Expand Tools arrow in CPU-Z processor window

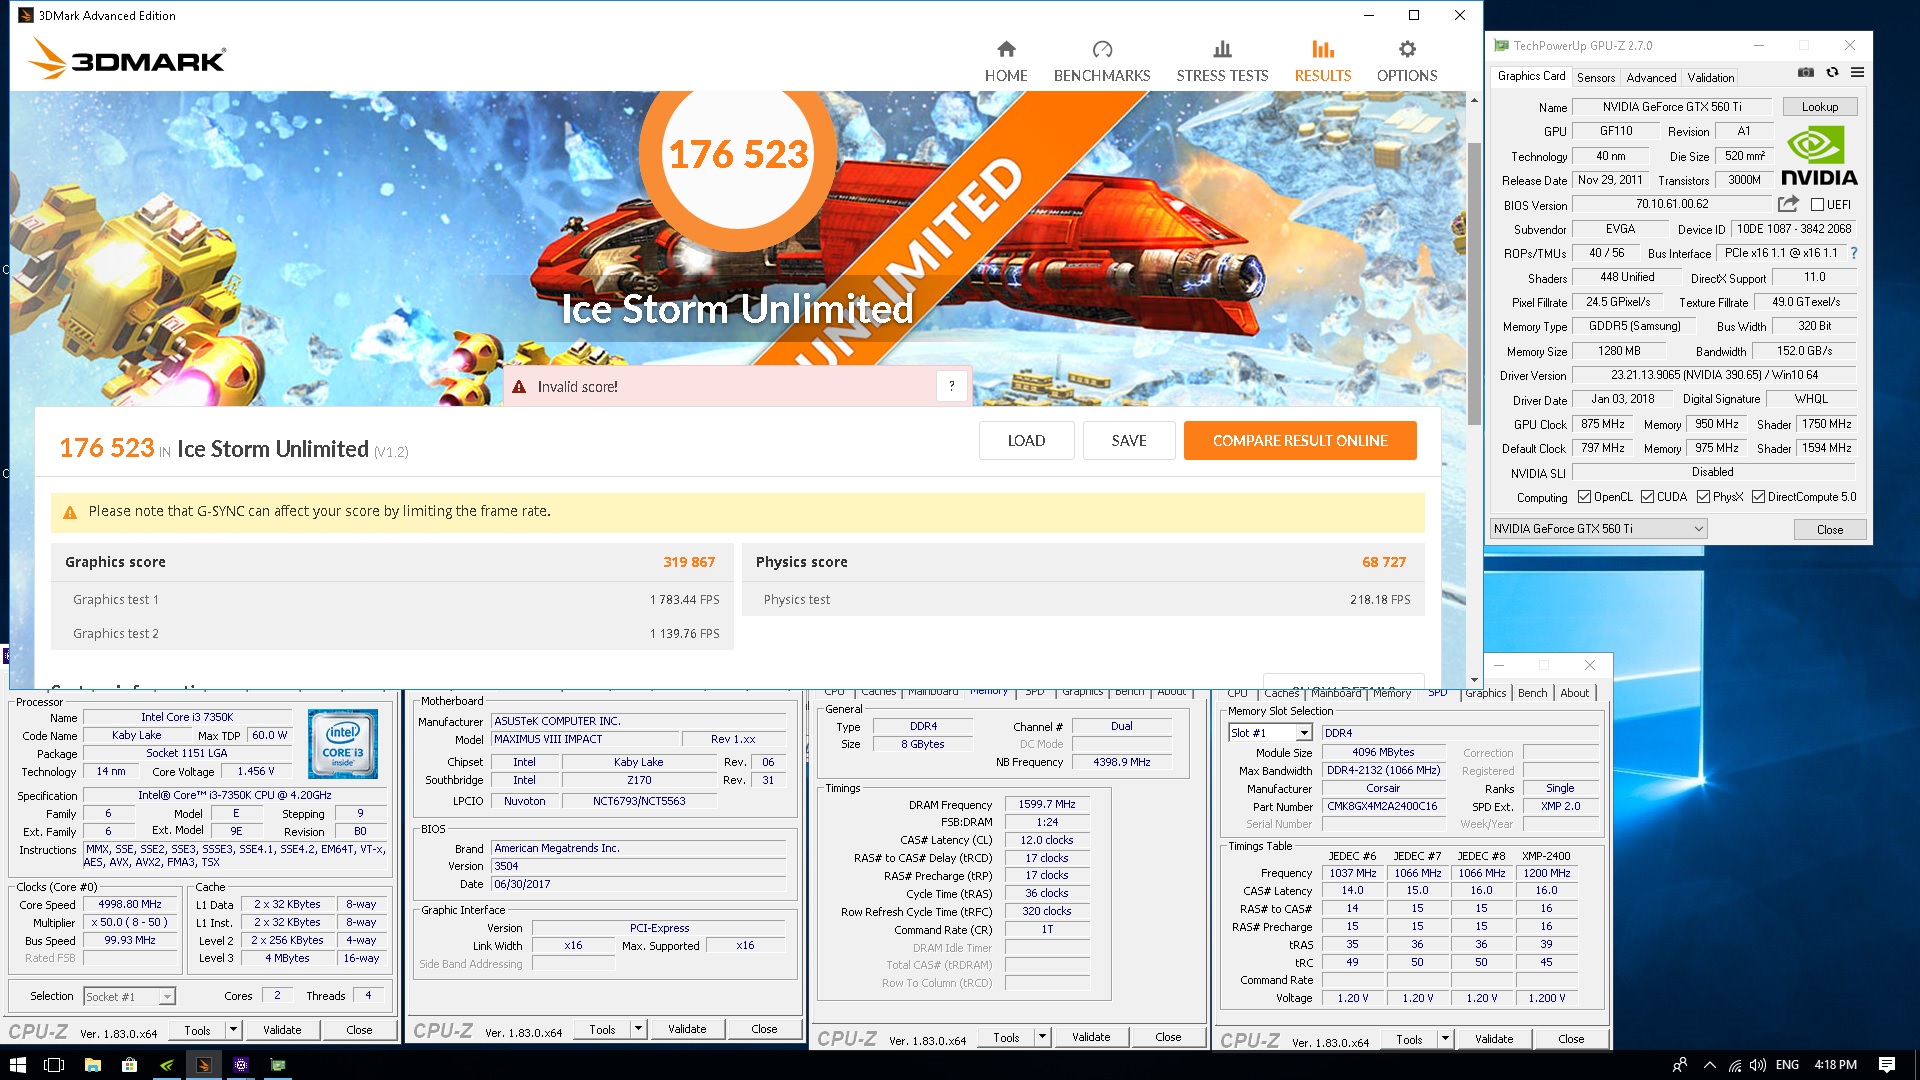coord(233,1030)
